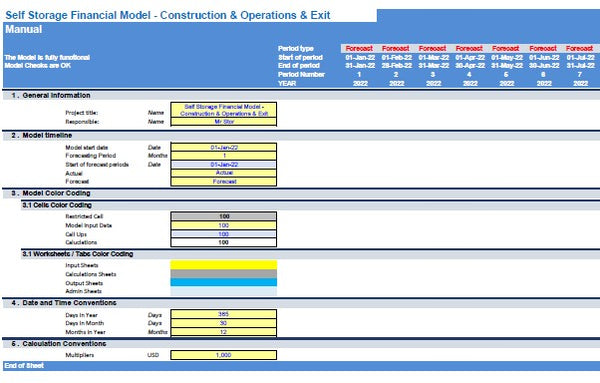Select the Project title input cell
The height and width of the screenshot is (383, 600).
point(223,110)
